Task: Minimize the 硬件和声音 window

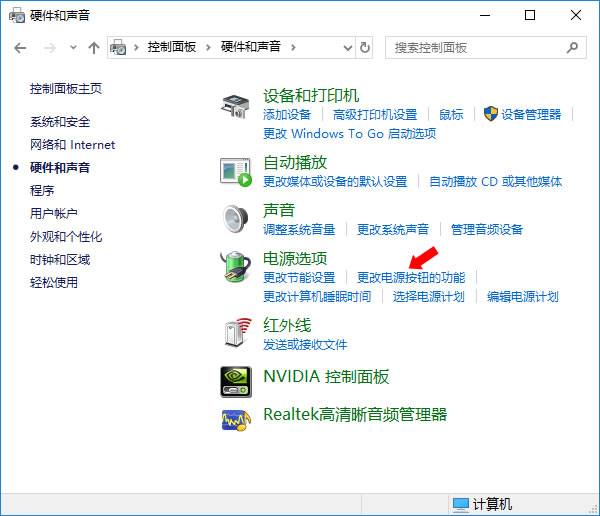Action: coord(485,15)
